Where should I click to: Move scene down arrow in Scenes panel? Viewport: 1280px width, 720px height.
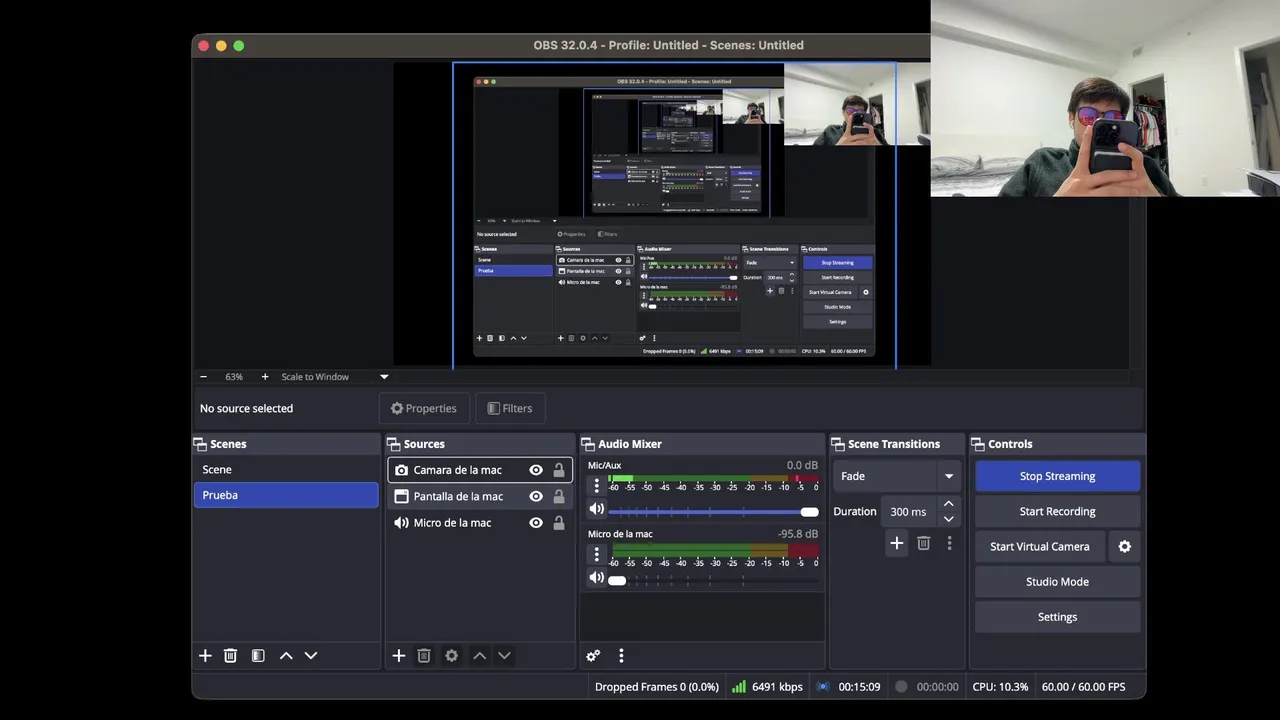click(311, 656)
